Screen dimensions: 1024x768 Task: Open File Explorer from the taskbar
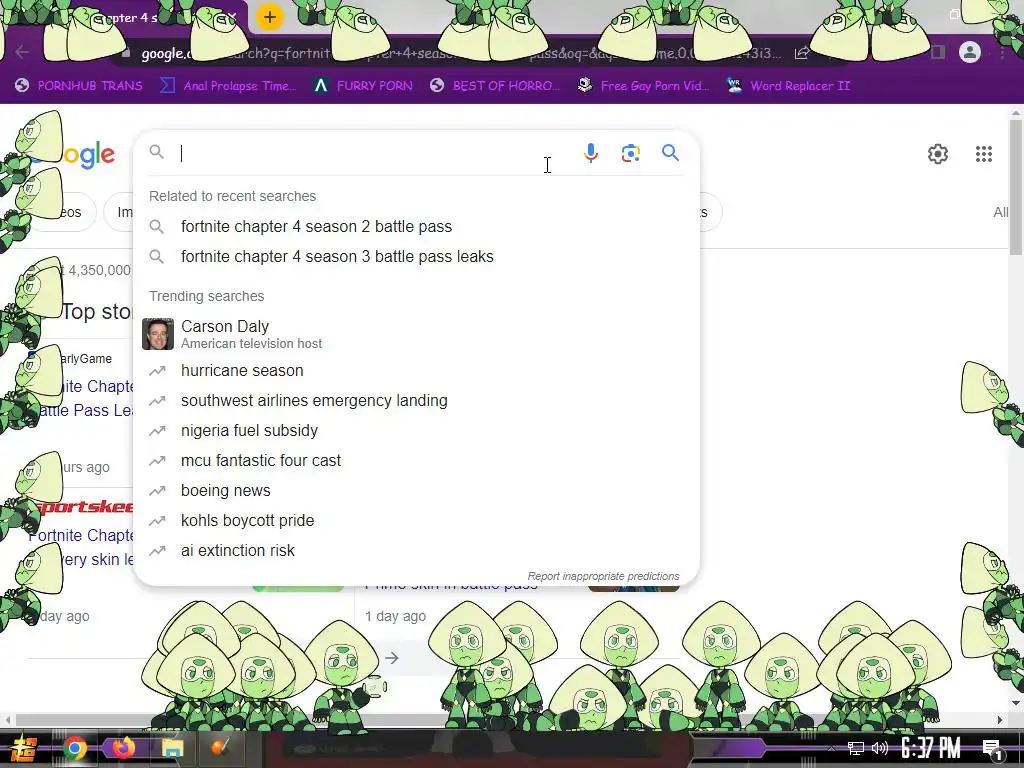pyautogui.click(x=172, y=748)
